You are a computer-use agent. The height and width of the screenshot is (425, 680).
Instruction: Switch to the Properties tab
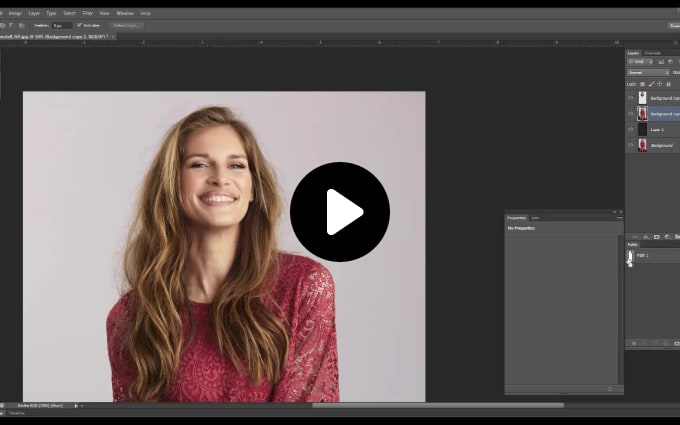click(x=517, y=218)
